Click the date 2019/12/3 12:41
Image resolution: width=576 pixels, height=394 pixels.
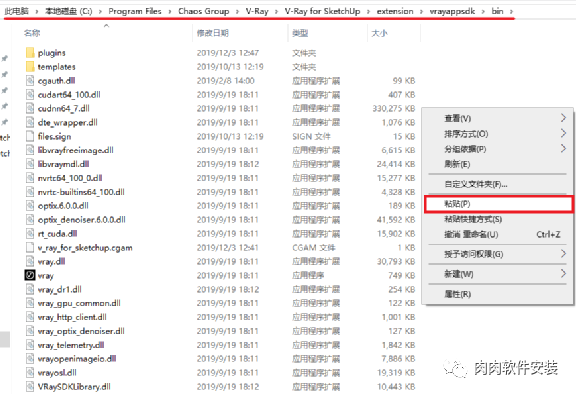coord(227,248)
